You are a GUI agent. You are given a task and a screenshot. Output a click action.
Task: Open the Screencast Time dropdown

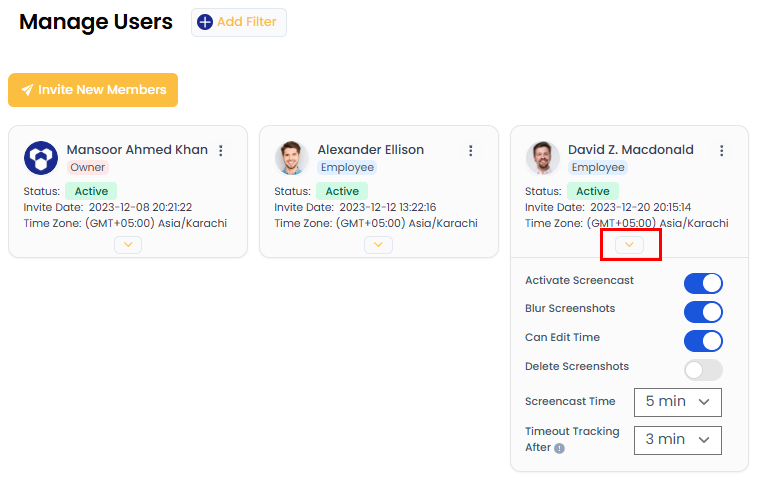coord(677,402)
